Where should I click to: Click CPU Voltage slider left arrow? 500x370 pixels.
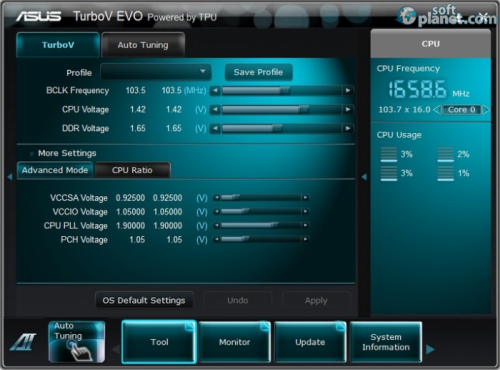point(215,109)
